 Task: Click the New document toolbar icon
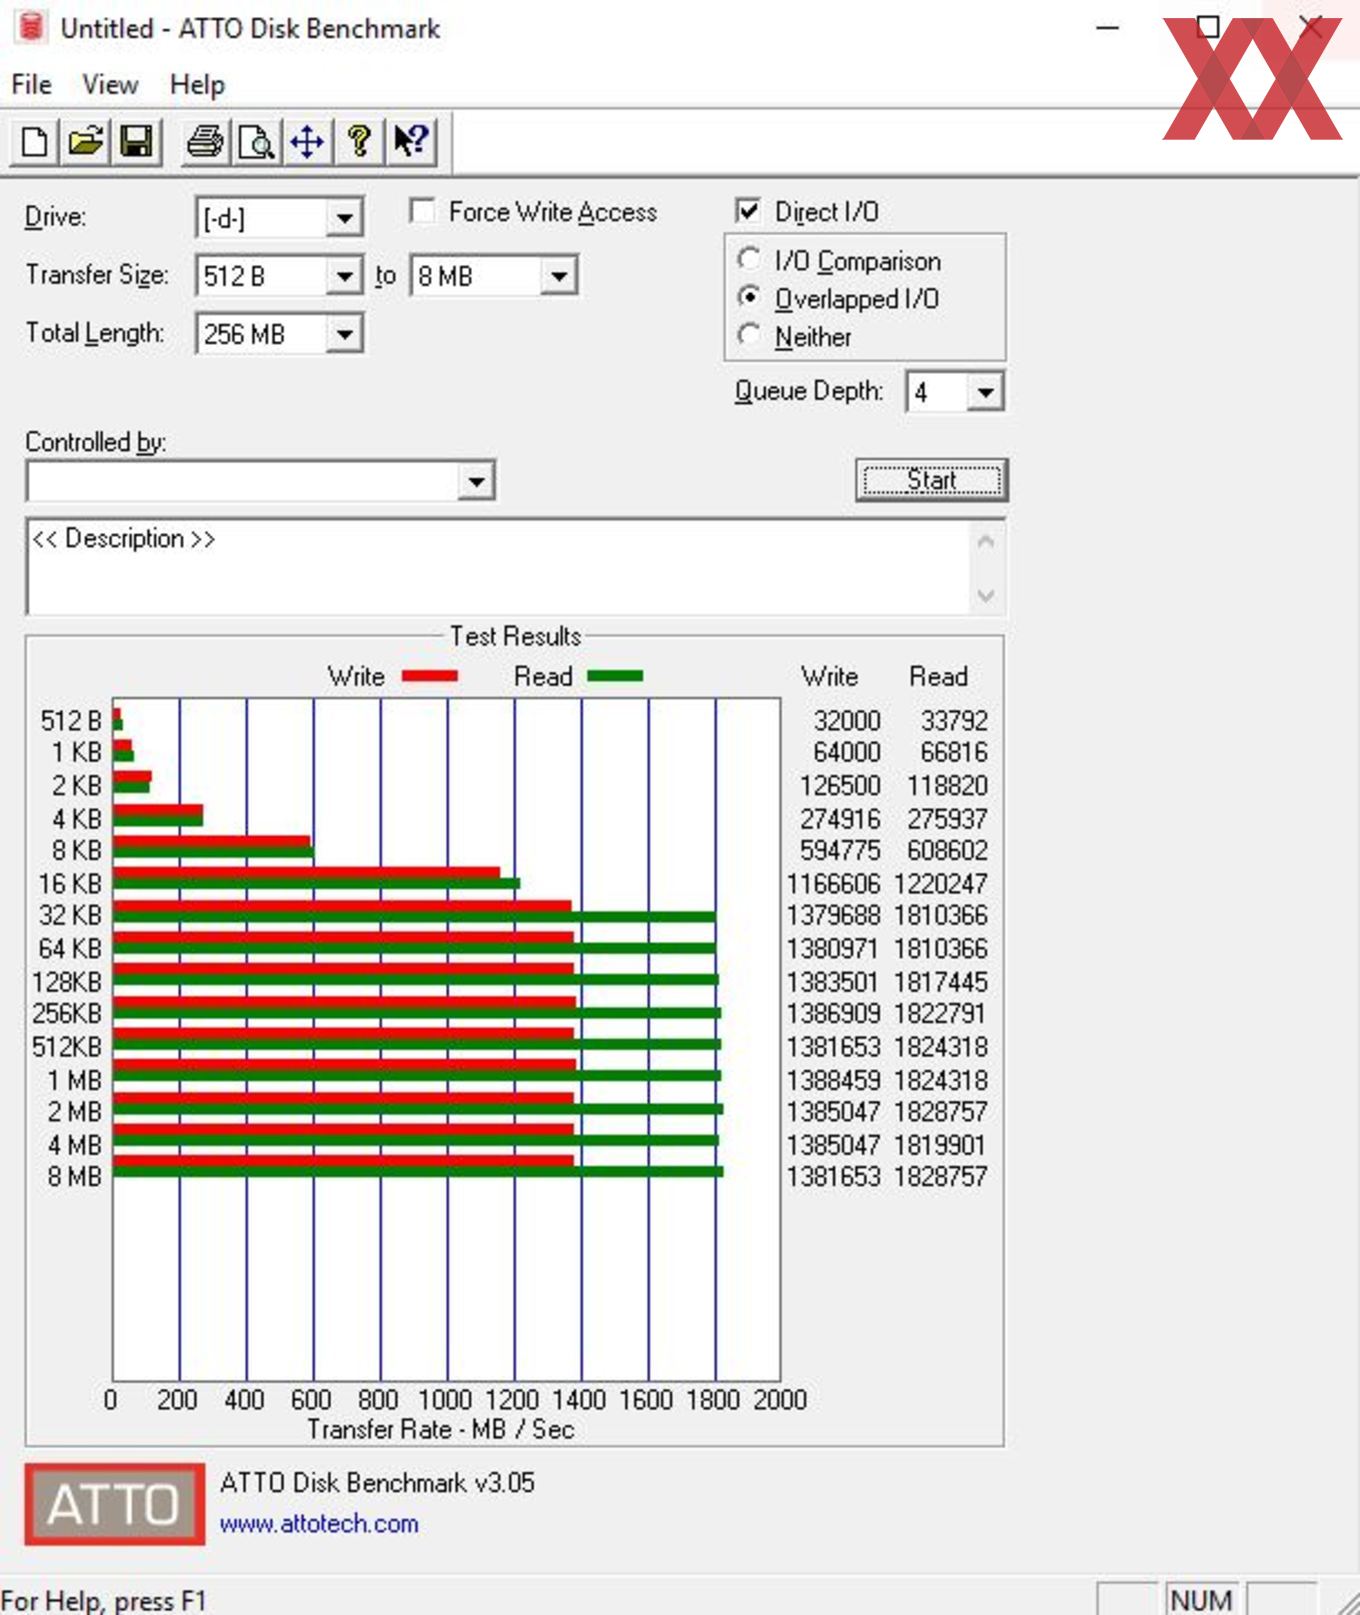pos(34,141)
